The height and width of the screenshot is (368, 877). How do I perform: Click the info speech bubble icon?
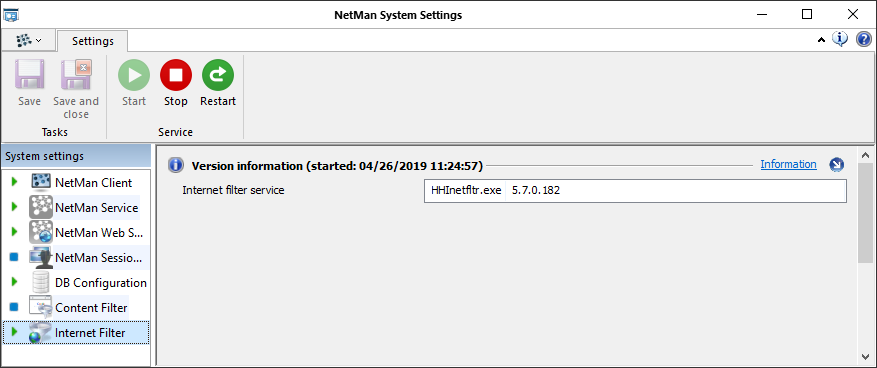(840, 39)
